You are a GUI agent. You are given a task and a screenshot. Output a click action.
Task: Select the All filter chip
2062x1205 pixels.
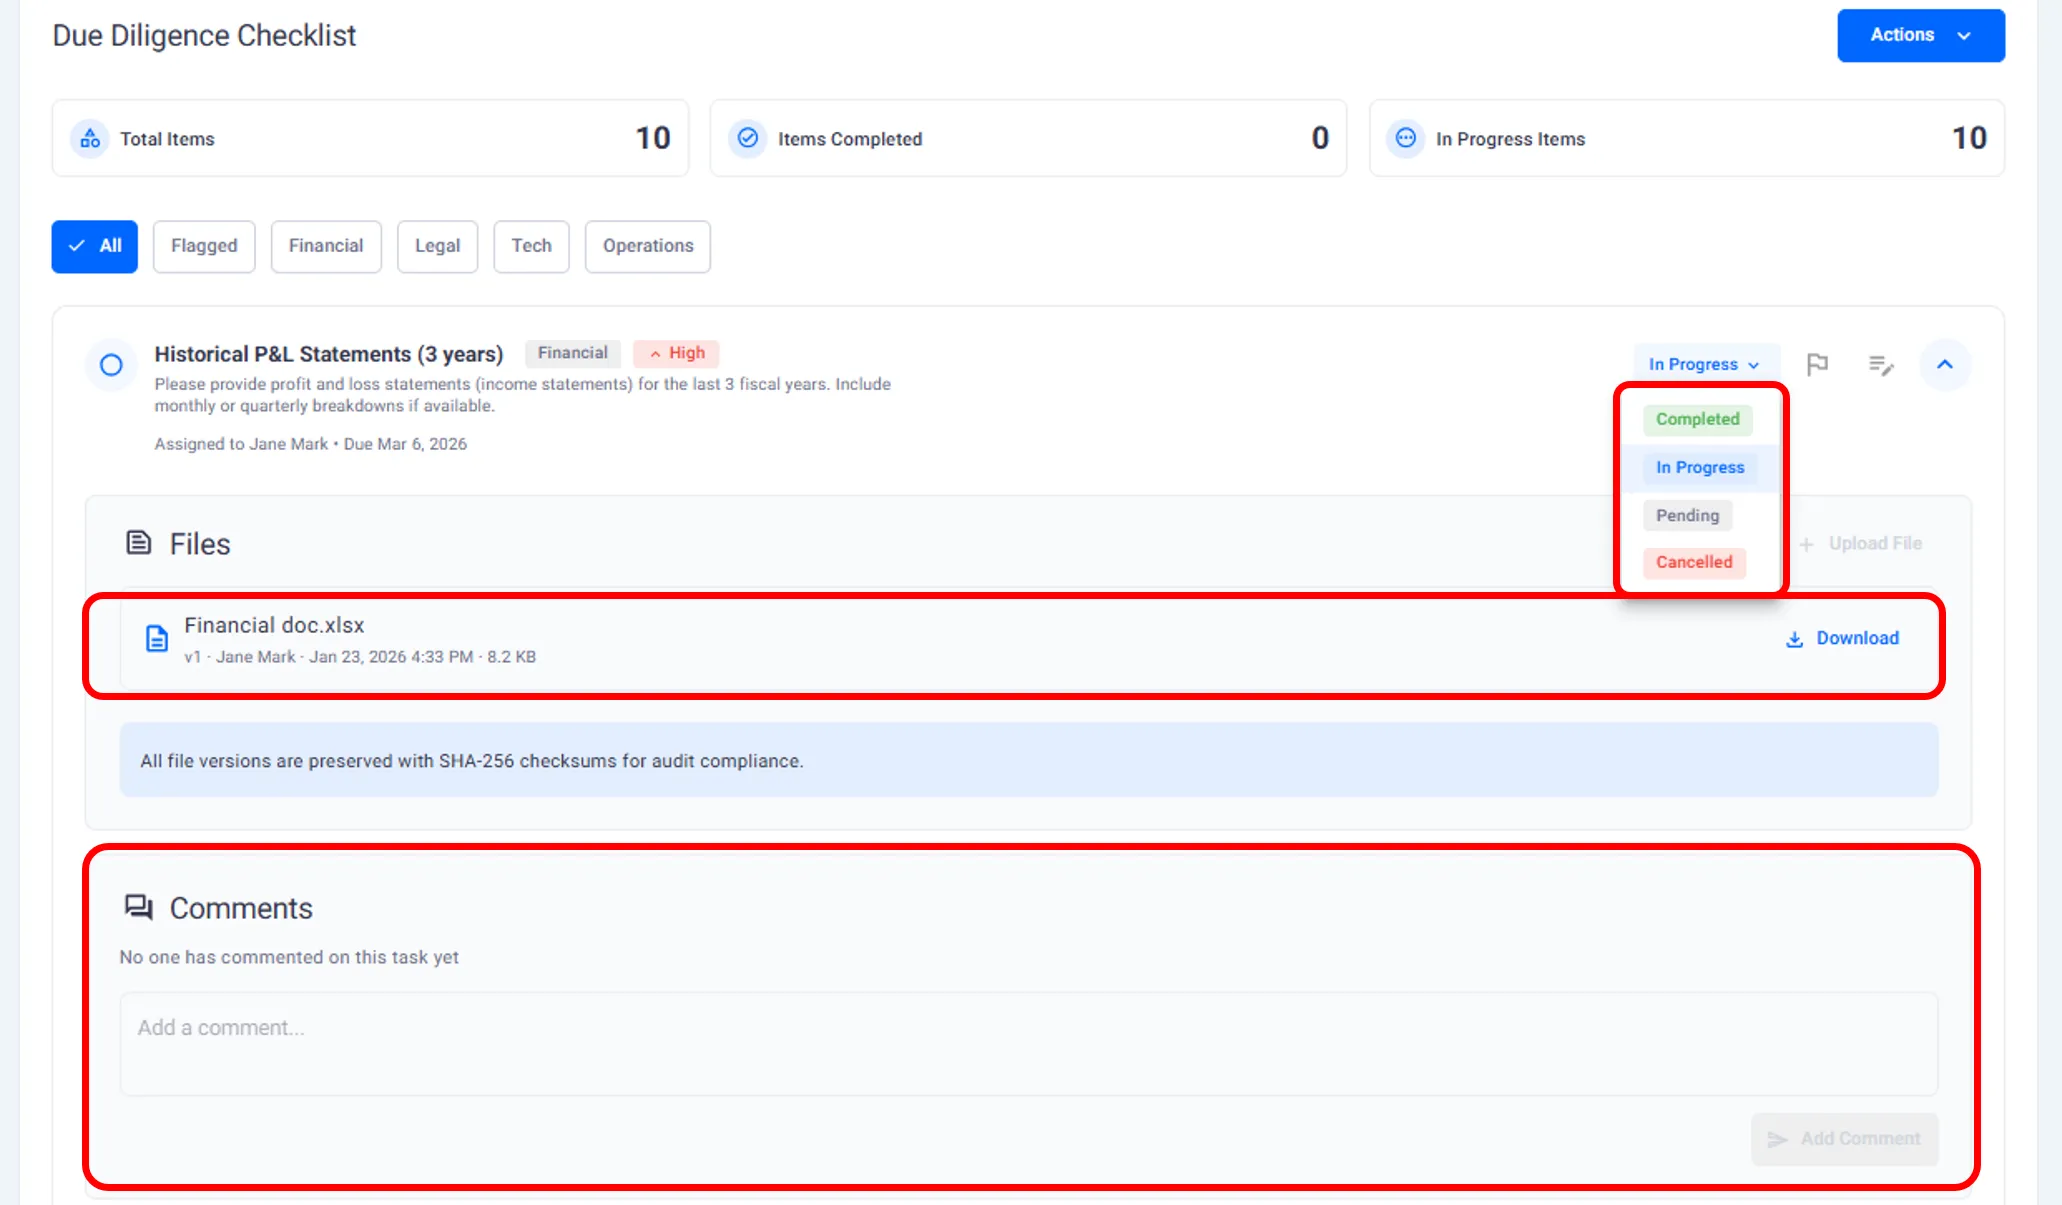coord(95,246)
